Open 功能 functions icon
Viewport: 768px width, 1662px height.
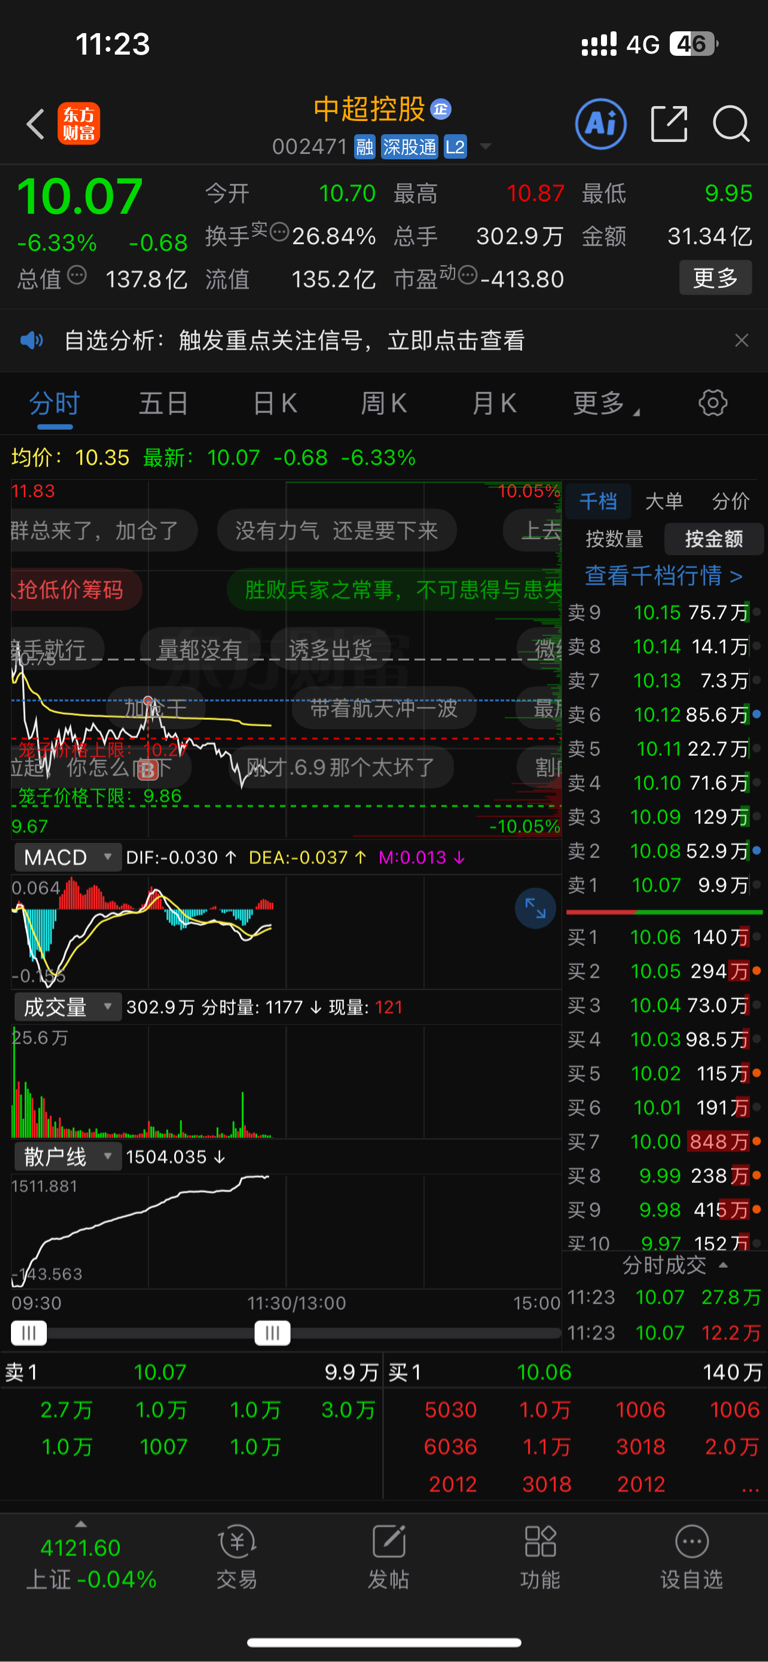coord(540,1557)
